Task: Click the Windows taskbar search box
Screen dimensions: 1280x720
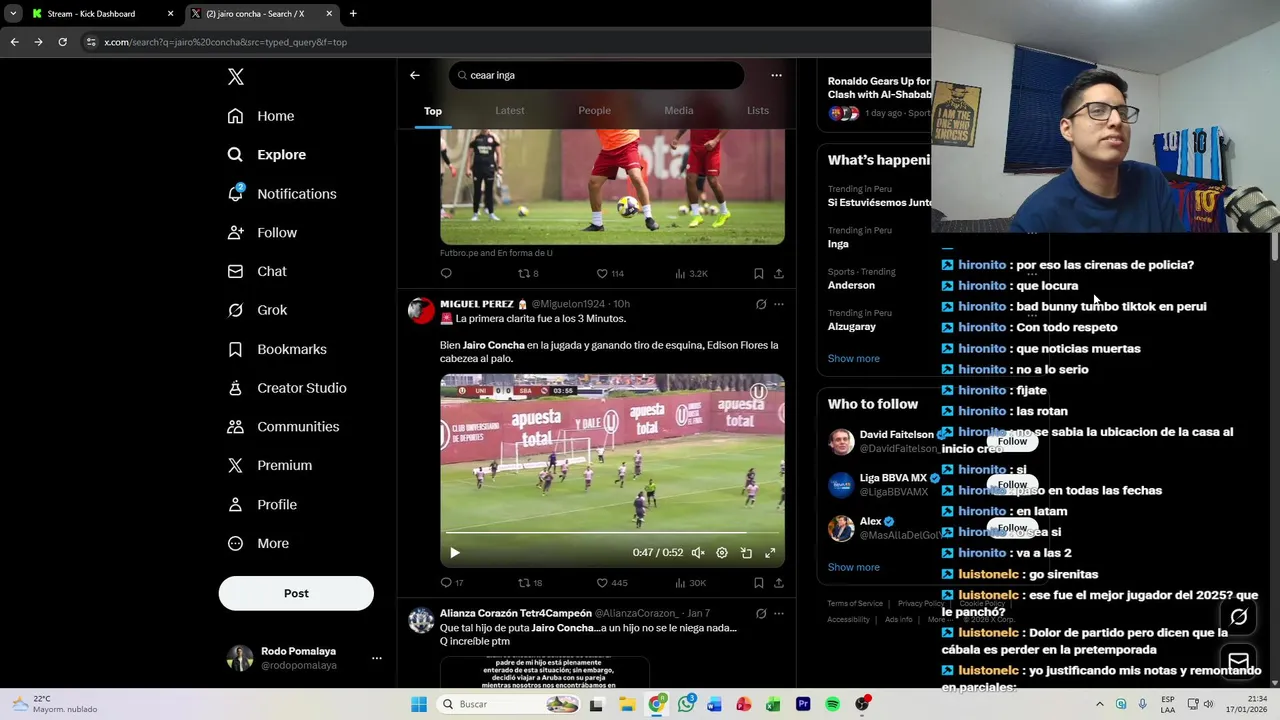Action: coord(509,704)
